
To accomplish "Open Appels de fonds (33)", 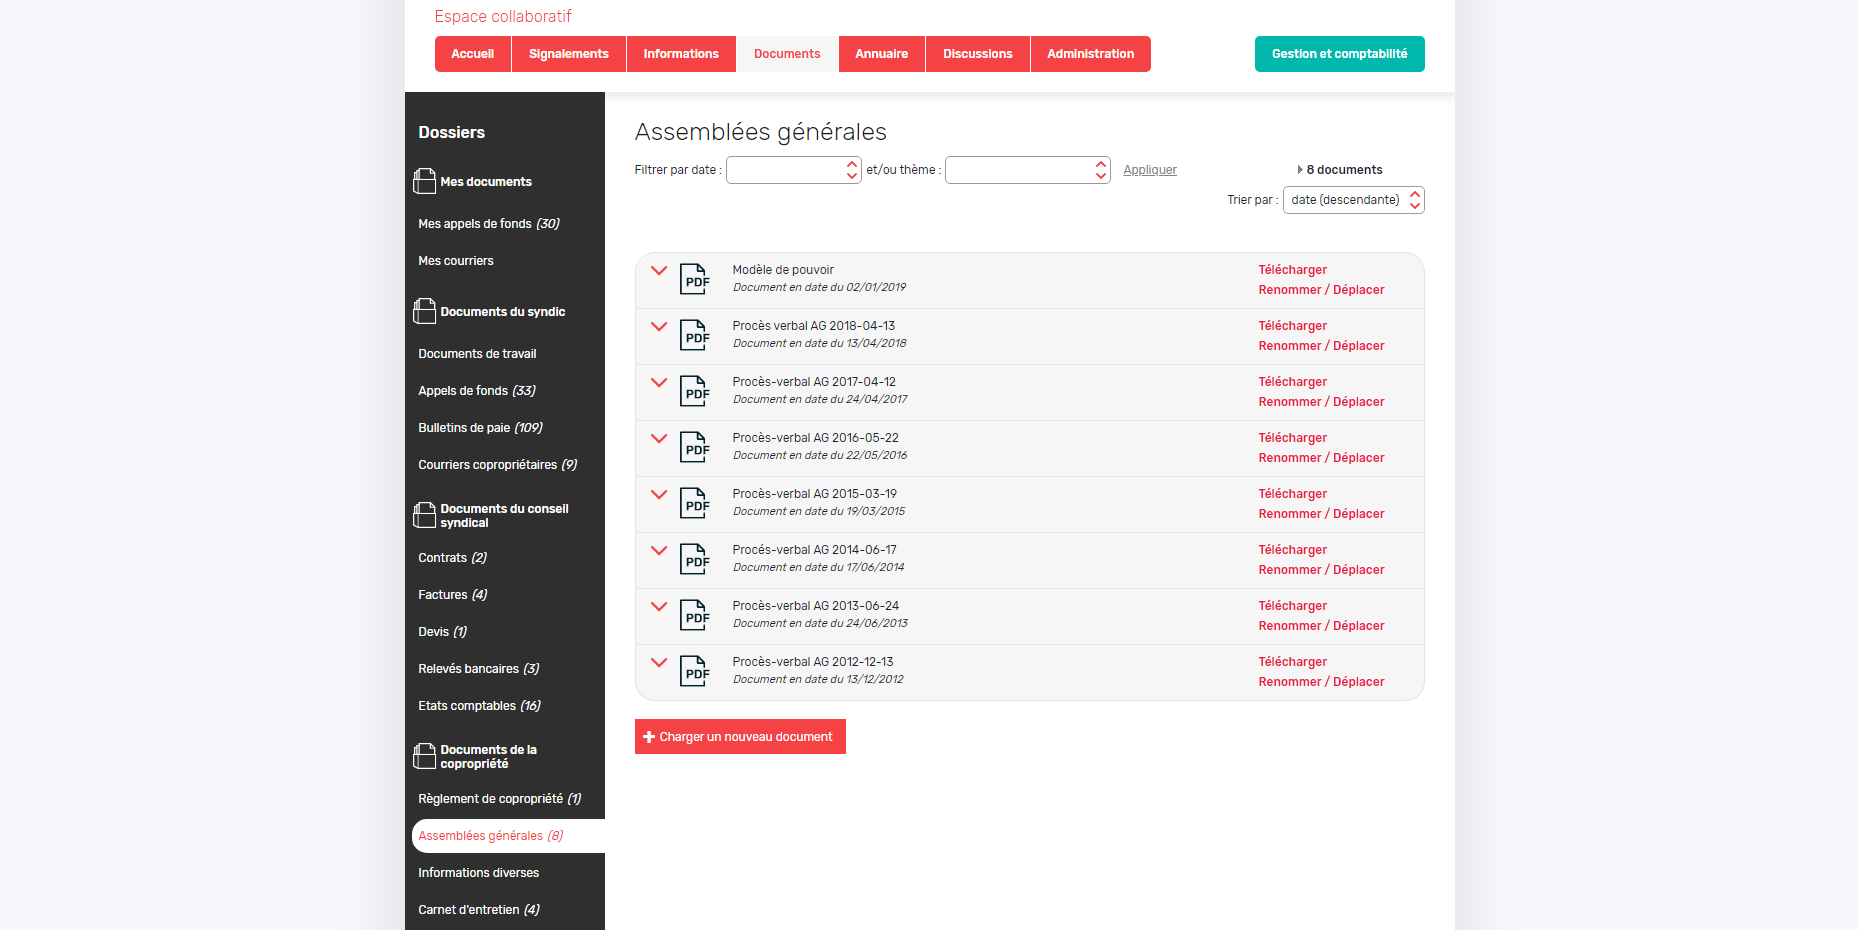I will pyautogui.click(x=477, y=391).
